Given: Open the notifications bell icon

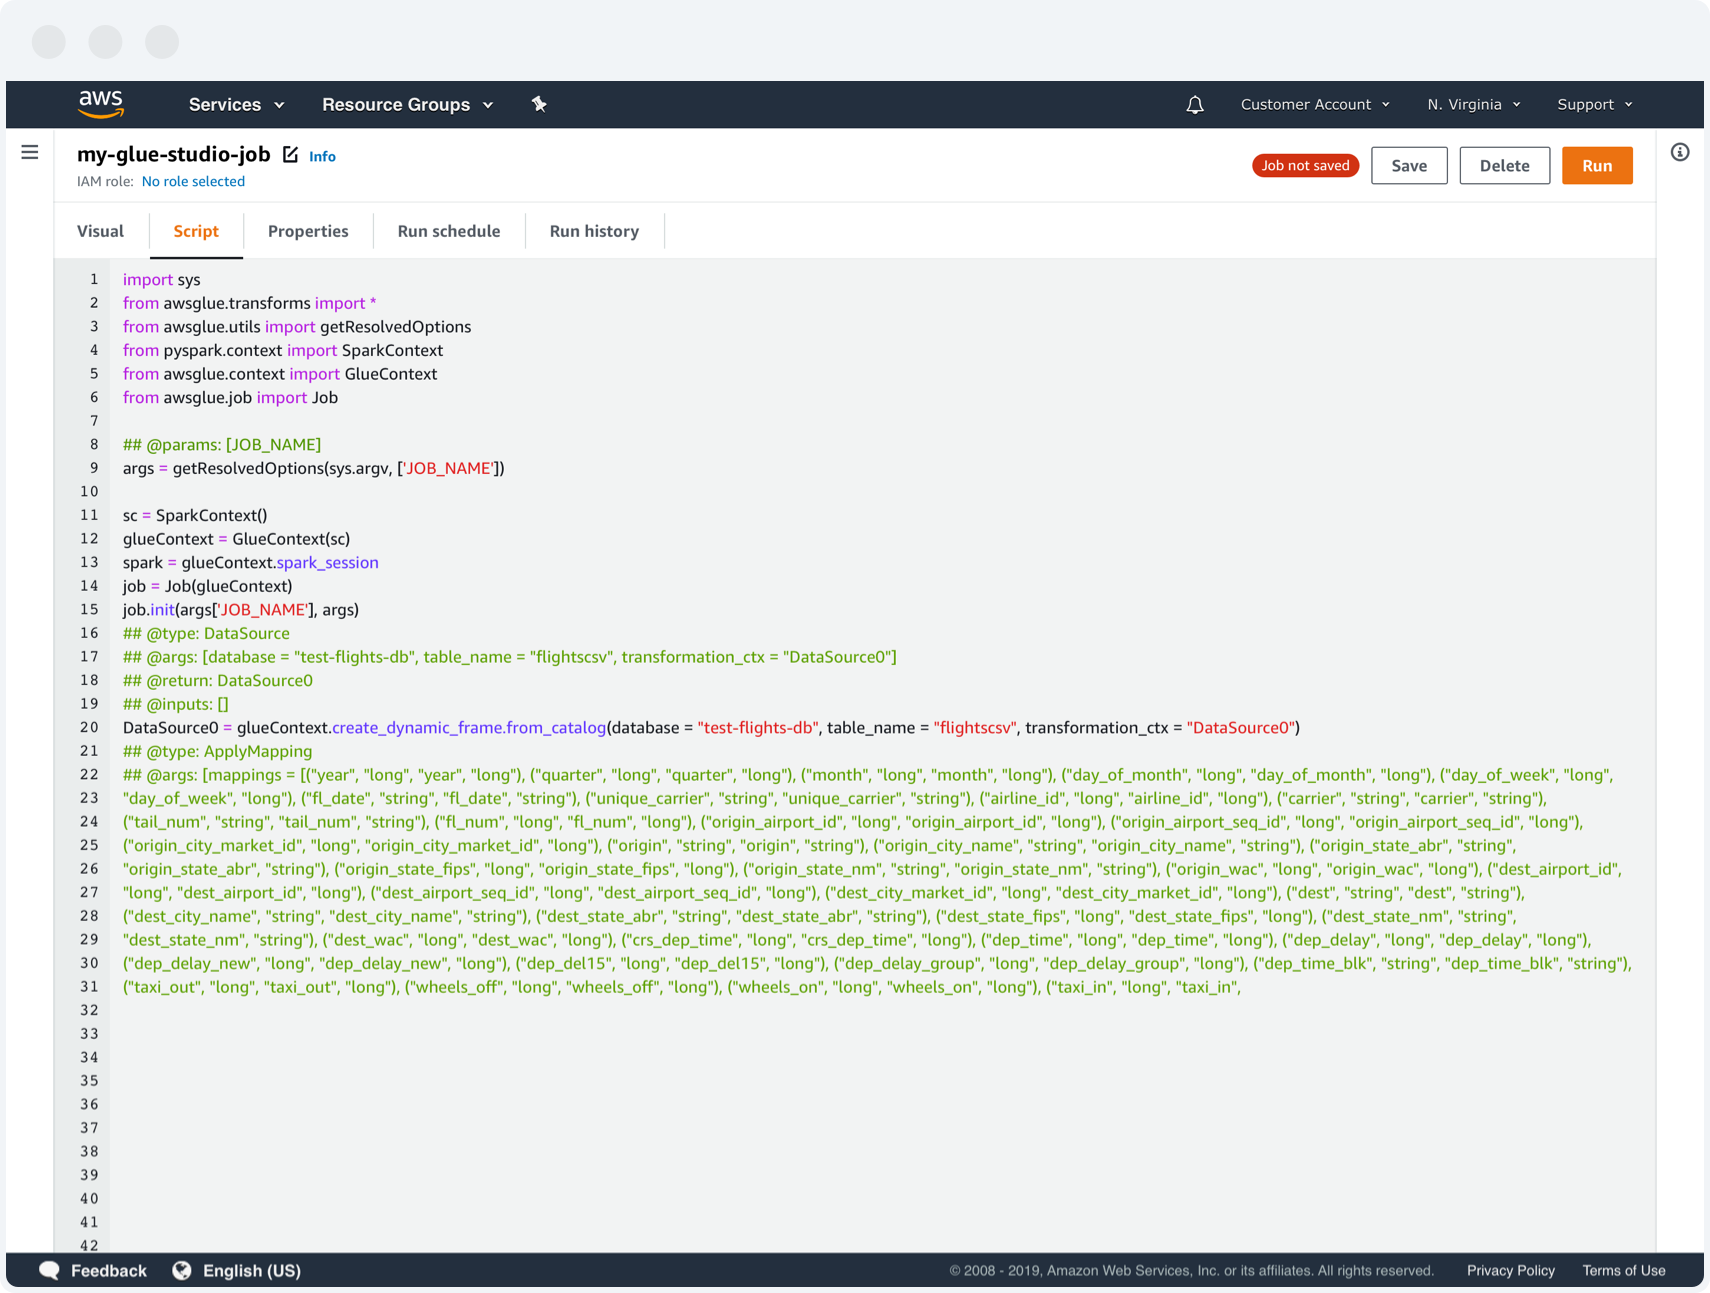Looking at the screenshot, I should click(1195, 105).
